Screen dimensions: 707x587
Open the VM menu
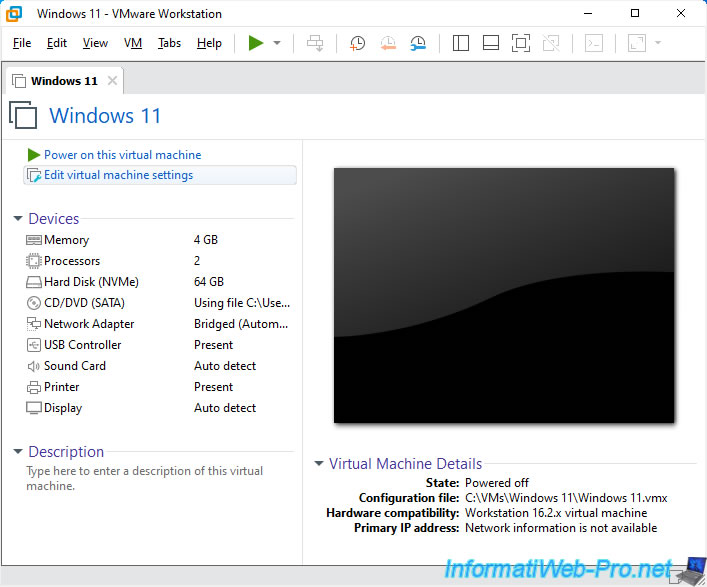point(133,43)
